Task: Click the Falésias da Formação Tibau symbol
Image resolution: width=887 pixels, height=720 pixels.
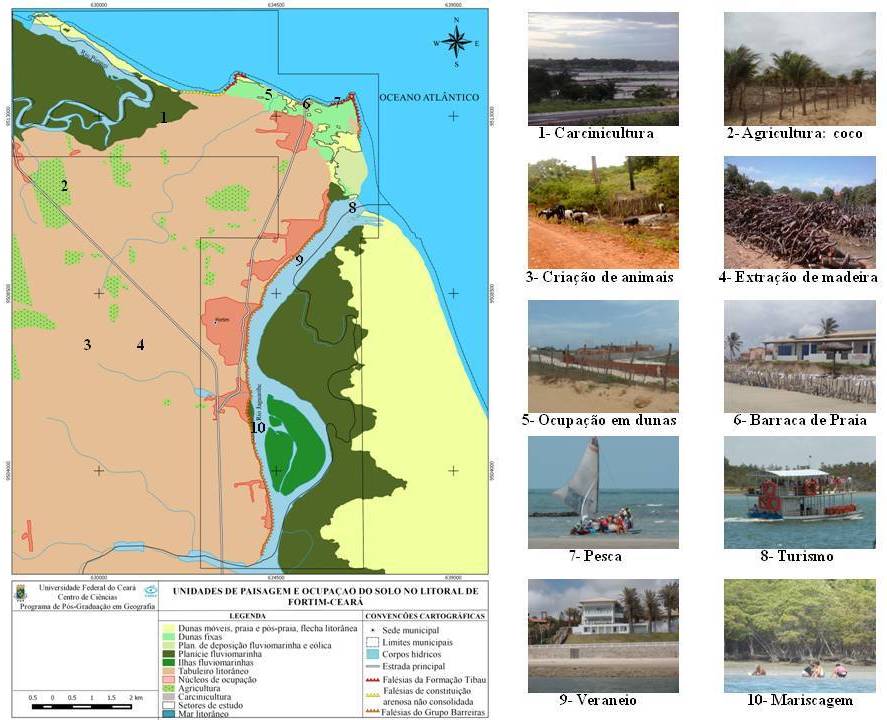Action: [372, 679]
